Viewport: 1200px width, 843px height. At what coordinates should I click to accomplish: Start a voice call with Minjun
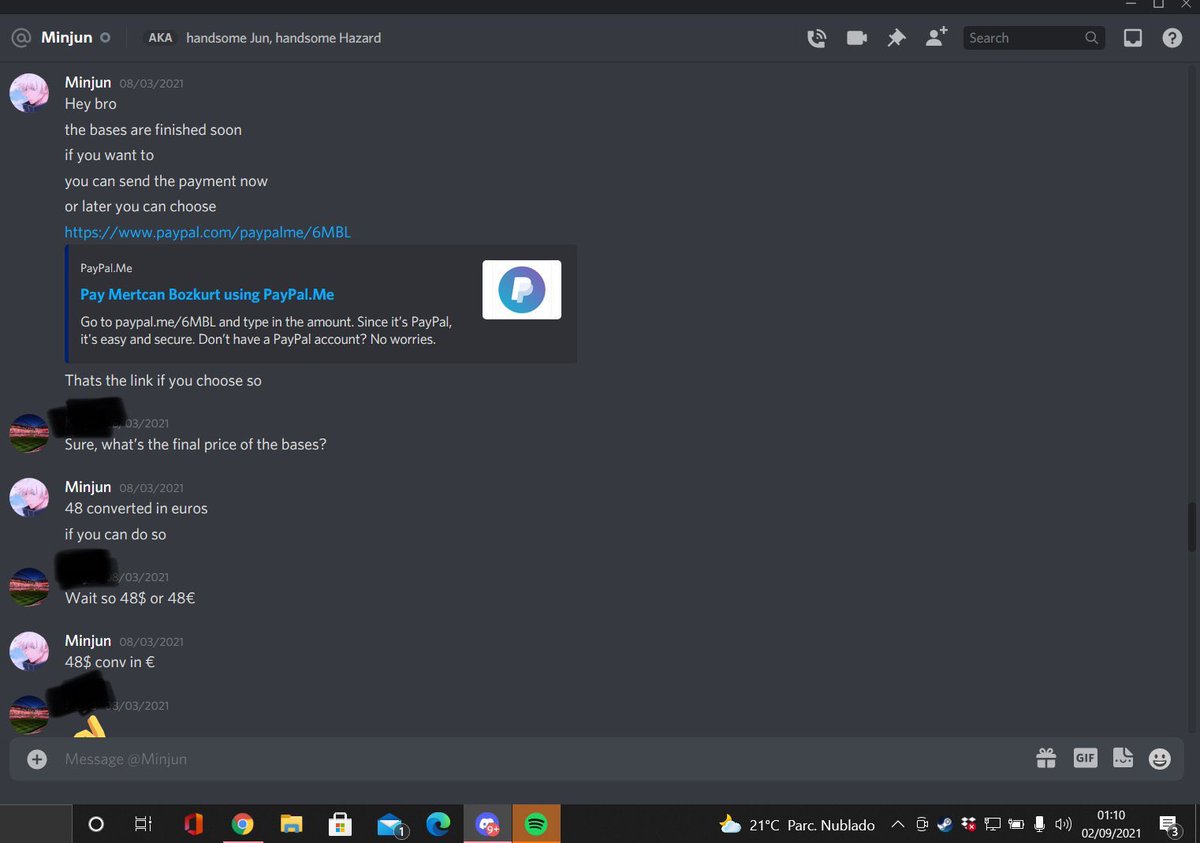click(x=817, y=38)
